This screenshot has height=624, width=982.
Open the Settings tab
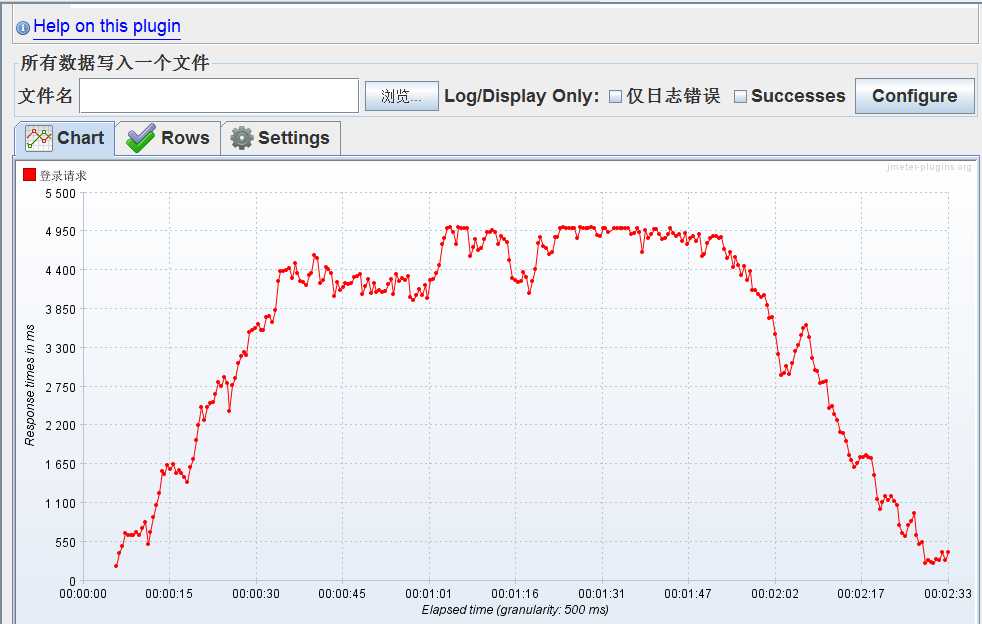[281, 138]
